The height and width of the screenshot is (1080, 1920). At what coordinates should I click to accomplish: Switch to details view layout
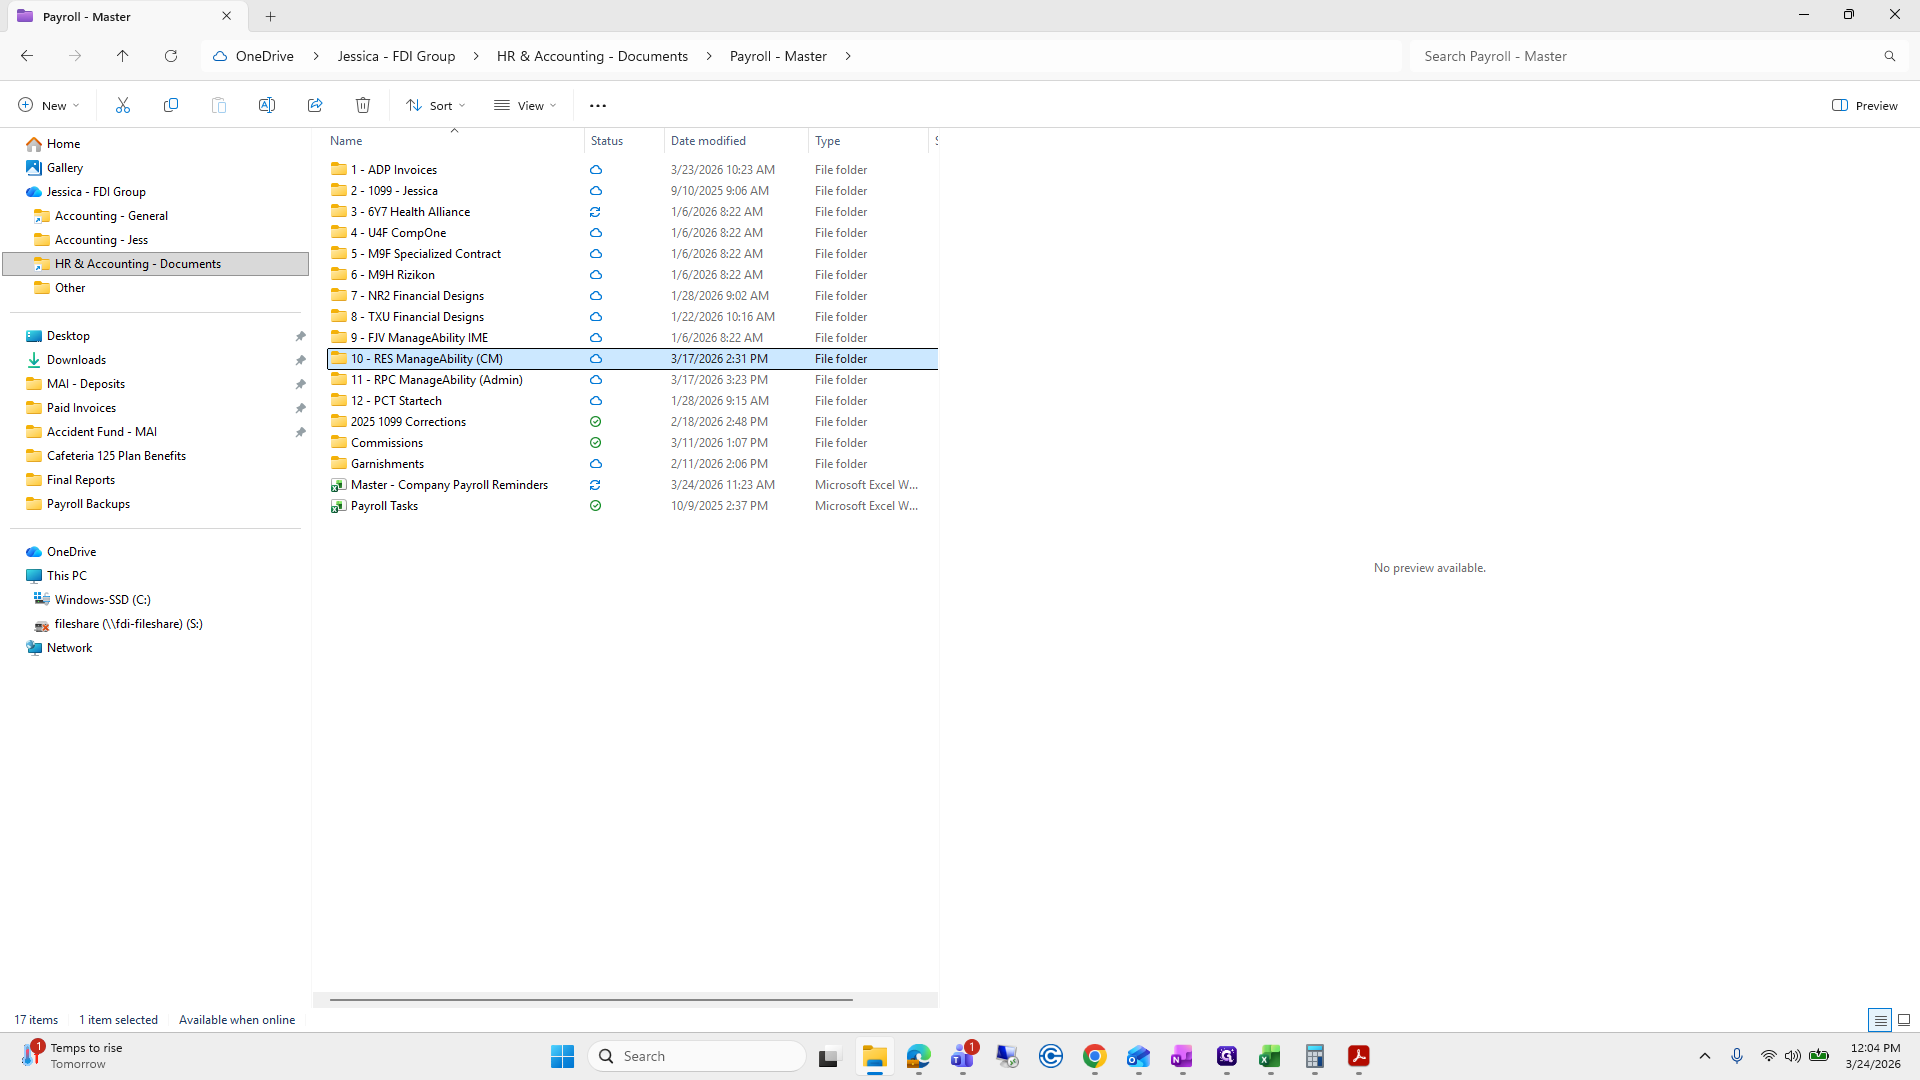(x=1881, y=1019)
